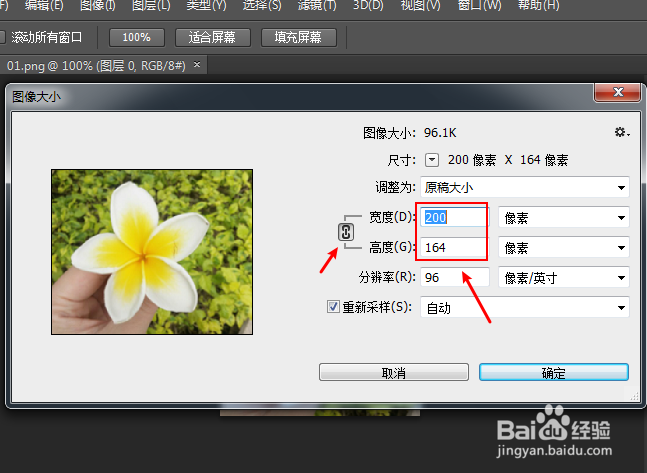Viewport: 647px width, 473px height.
Task: Click the 取消 button
Action: point(394,372)
